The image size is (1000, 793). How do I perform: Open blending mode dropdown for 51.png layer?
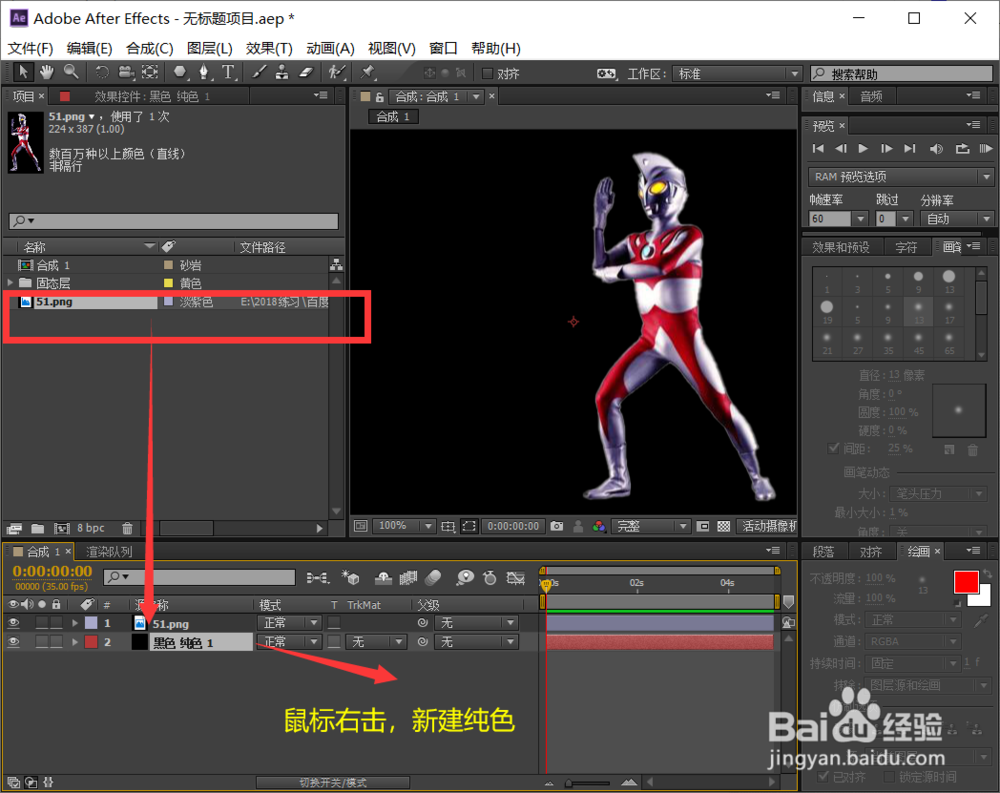click(x=289, y=623)
